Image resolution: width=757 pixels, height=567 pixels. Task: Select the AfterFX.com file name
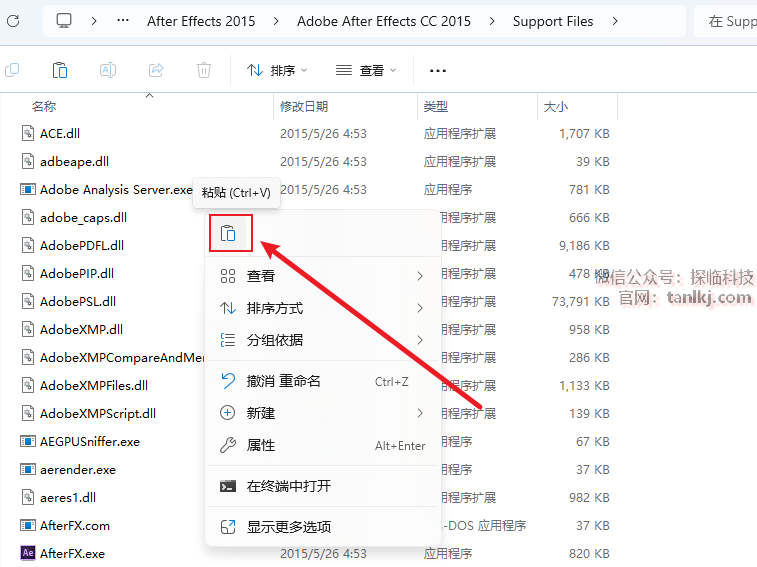75,525
